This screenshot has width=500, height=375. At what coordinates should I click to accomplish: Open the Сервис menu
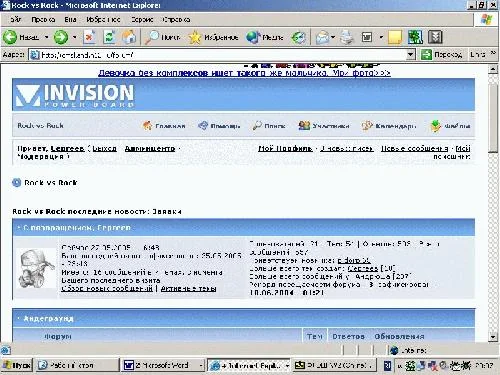[142, 19]
